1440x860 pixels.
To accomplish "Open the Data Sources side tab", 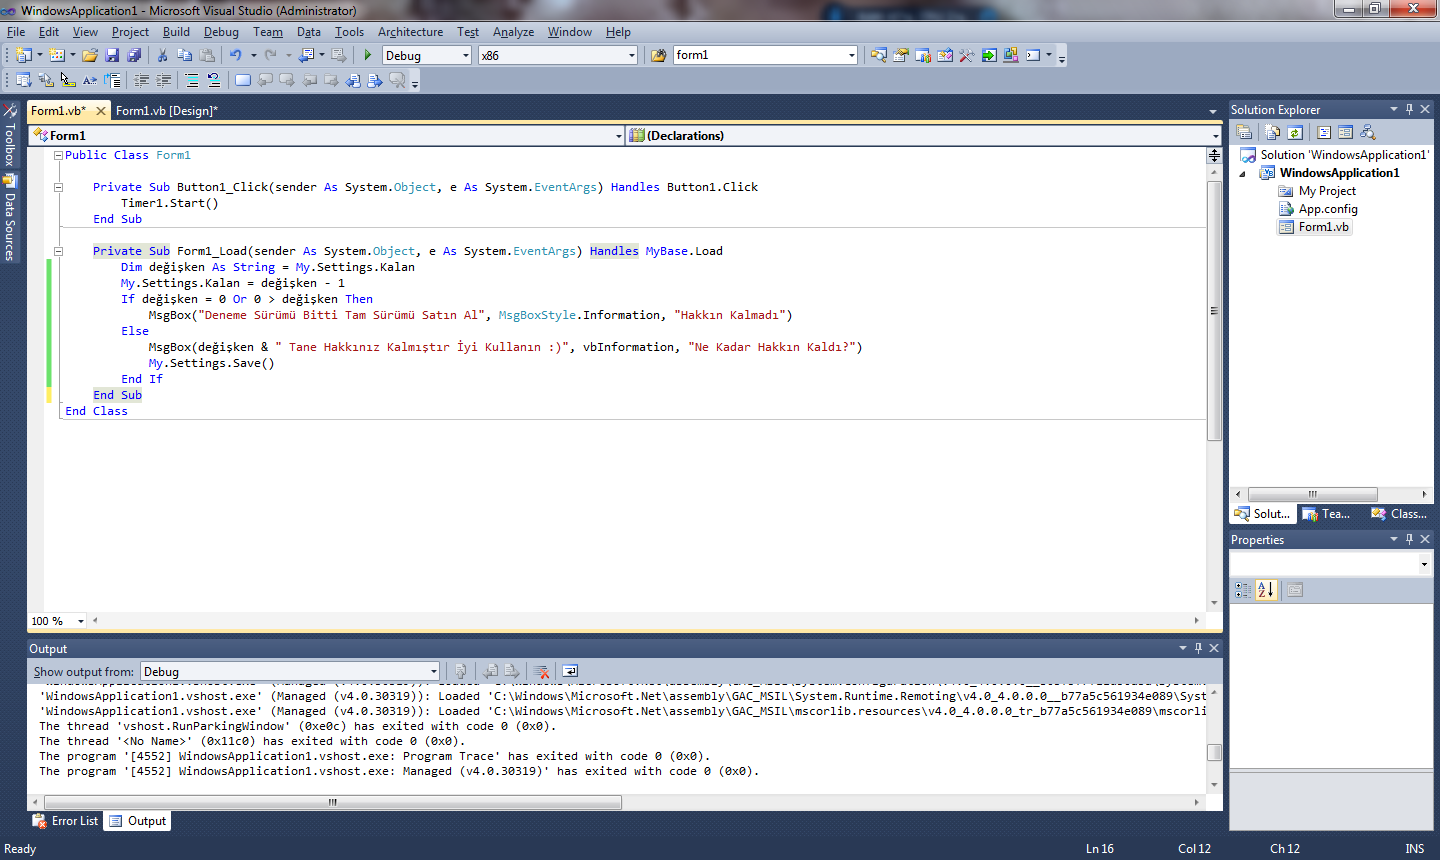I will [10, 218].
